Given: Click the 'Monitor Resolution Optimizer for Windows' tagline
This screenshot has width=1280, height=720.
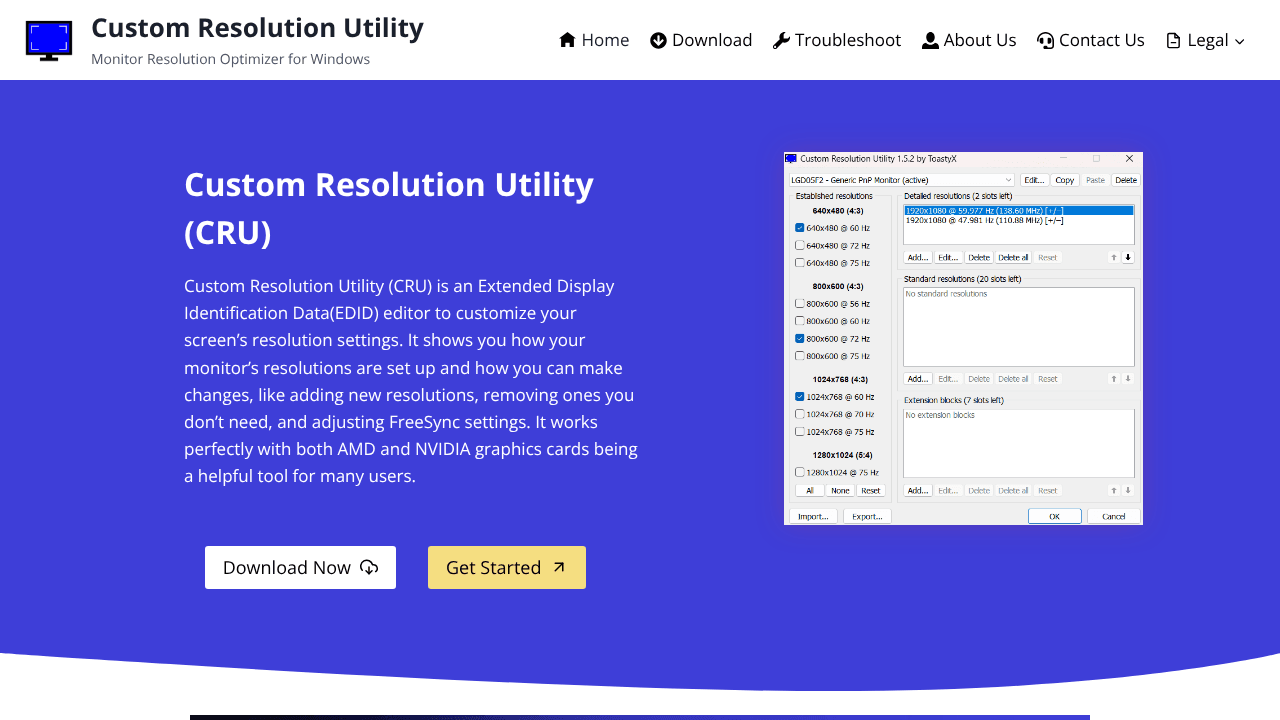Looking at the screenshot, I should click(x=230, y=59).
